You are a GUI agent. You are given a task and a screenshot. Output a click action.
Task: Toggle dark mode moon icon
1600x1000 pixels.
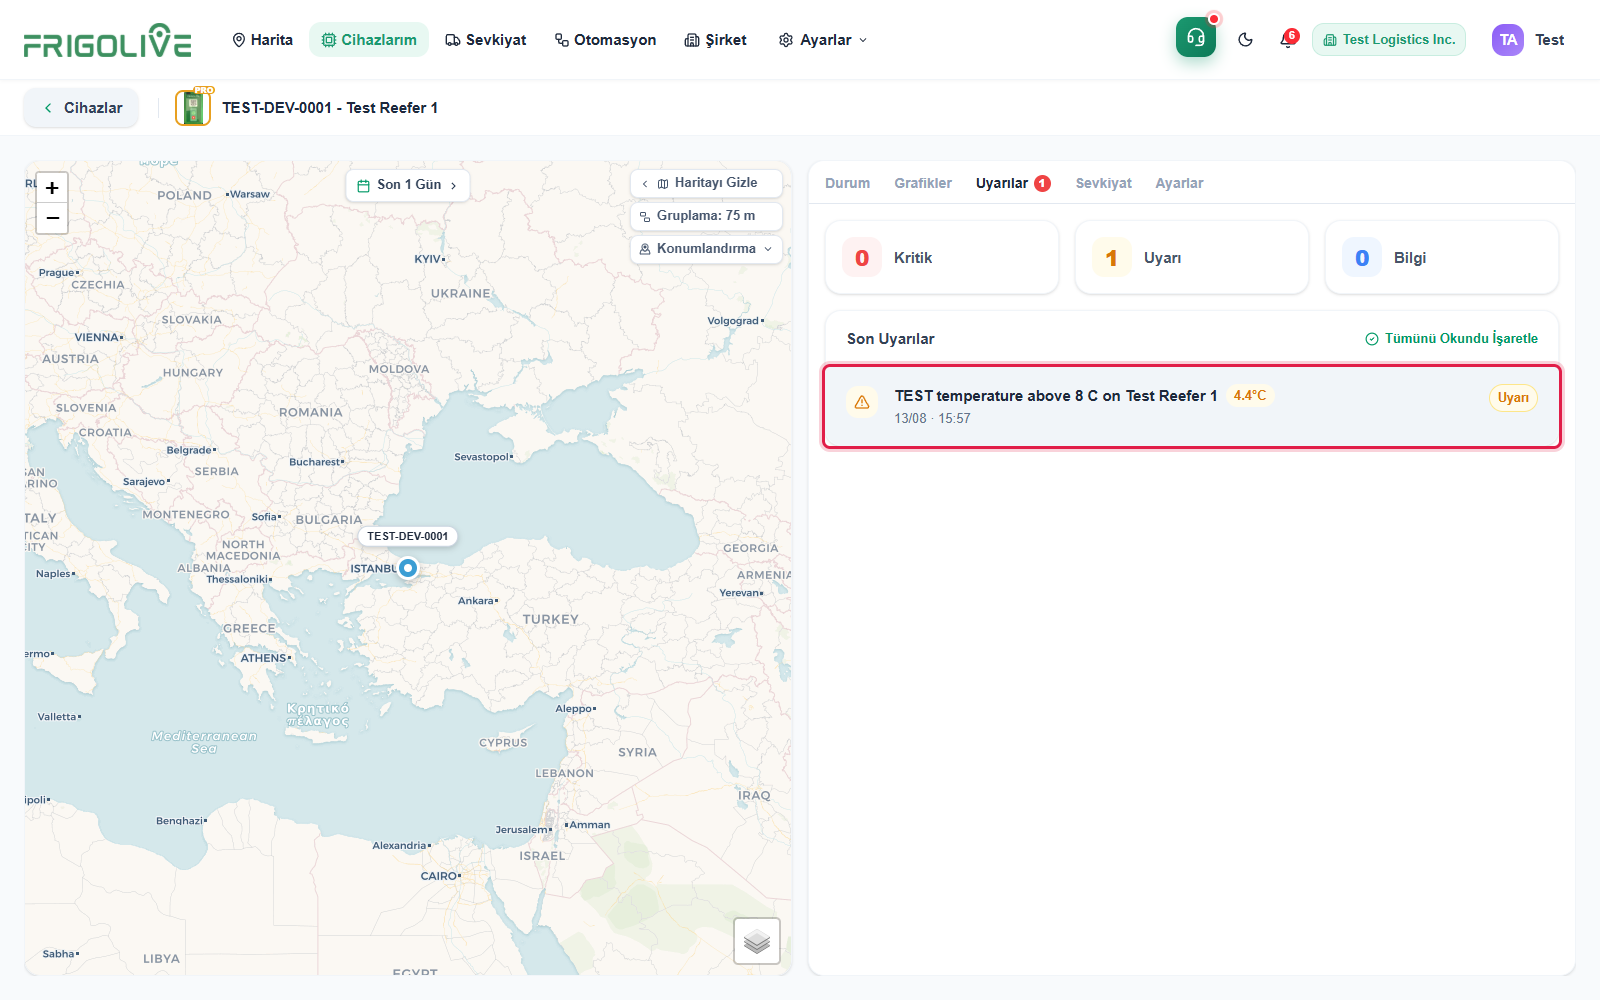[x=1245, y=40]
